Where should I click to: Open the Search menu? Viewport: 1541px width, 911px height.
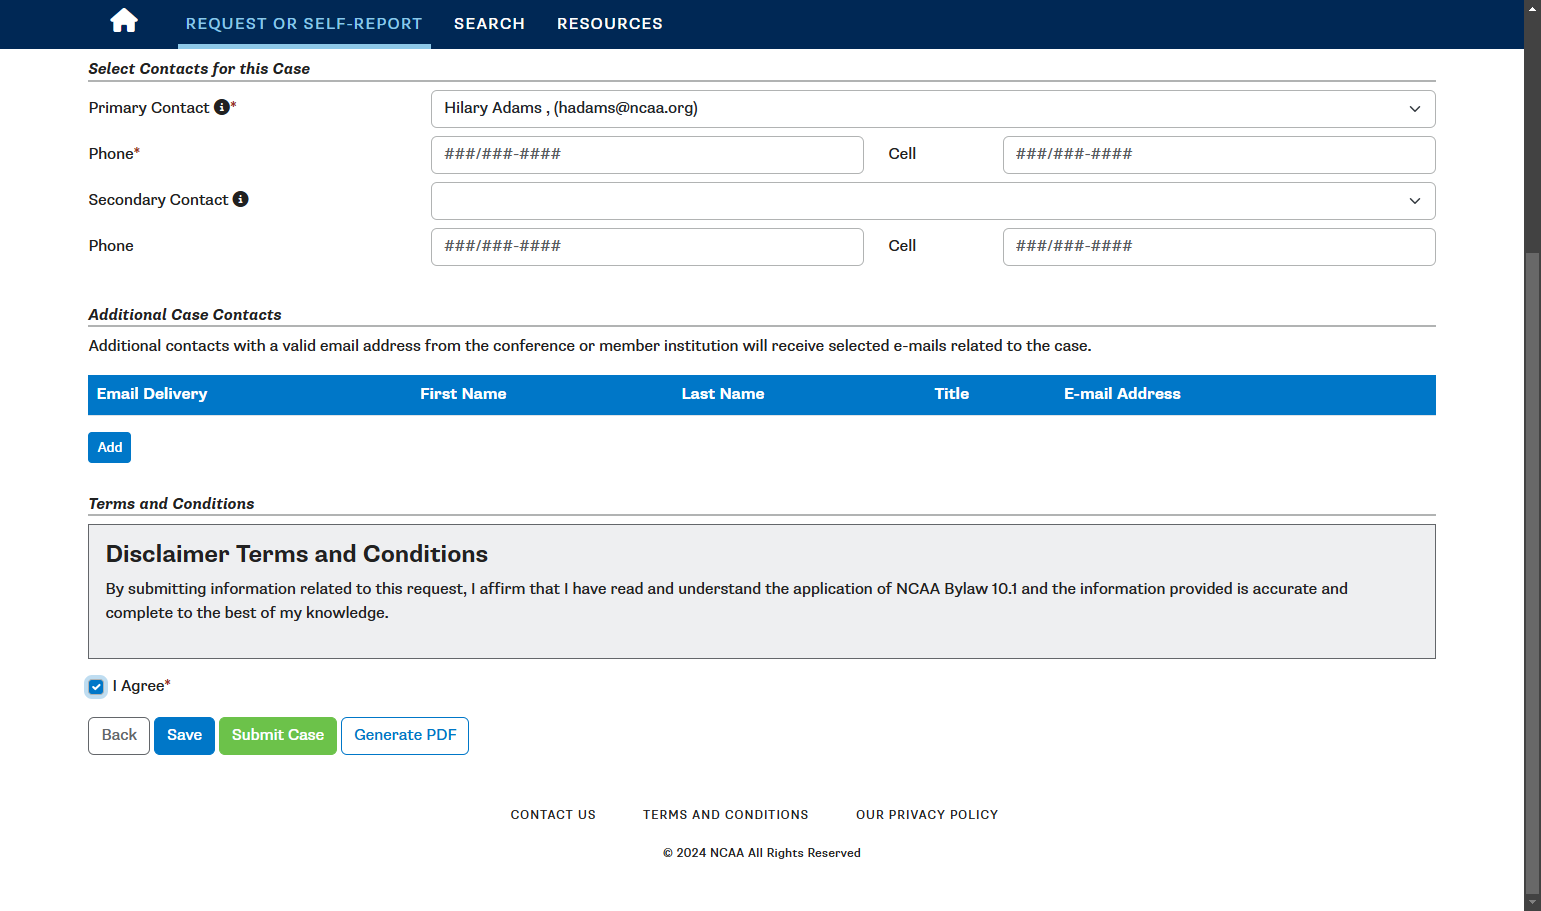(489, 24)
